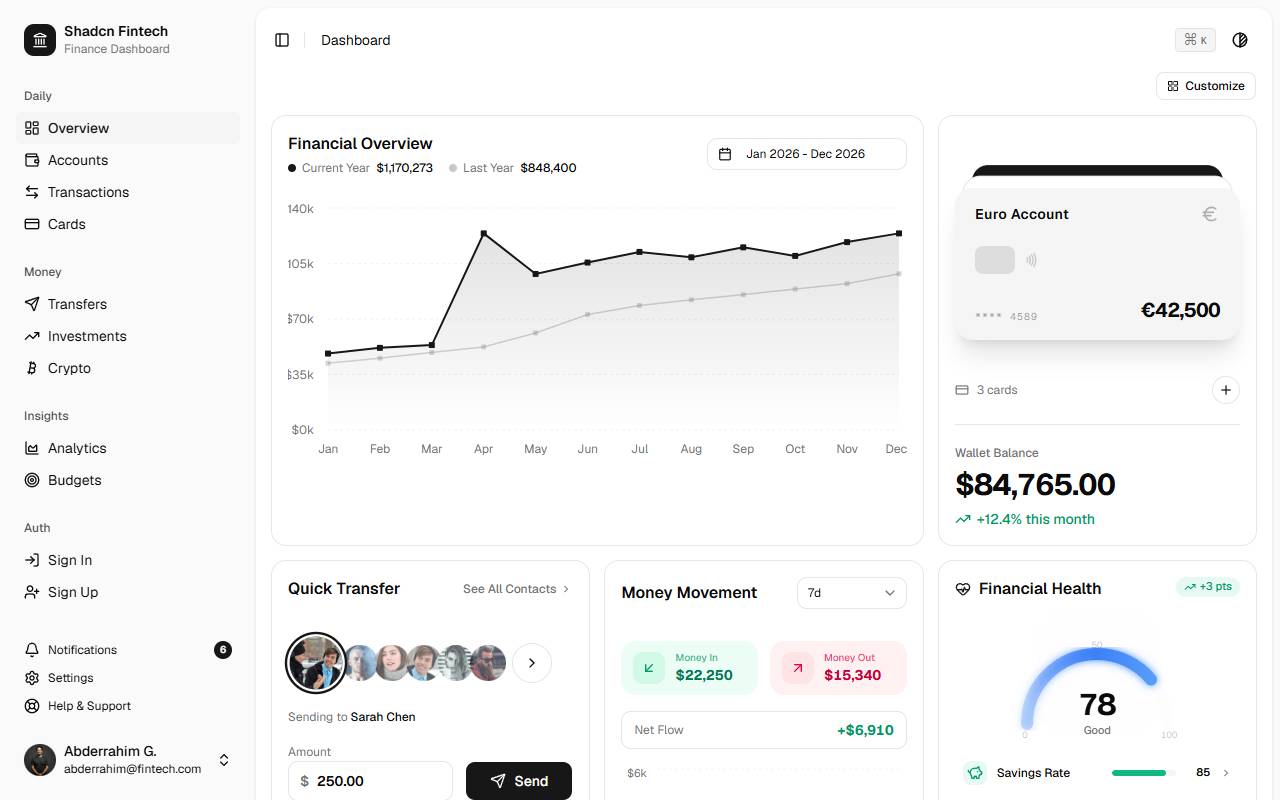Image resolution: width=1280 pixels, height=800 pixels.
Task: Click the Settings gear icon
Action: [32, 678]
